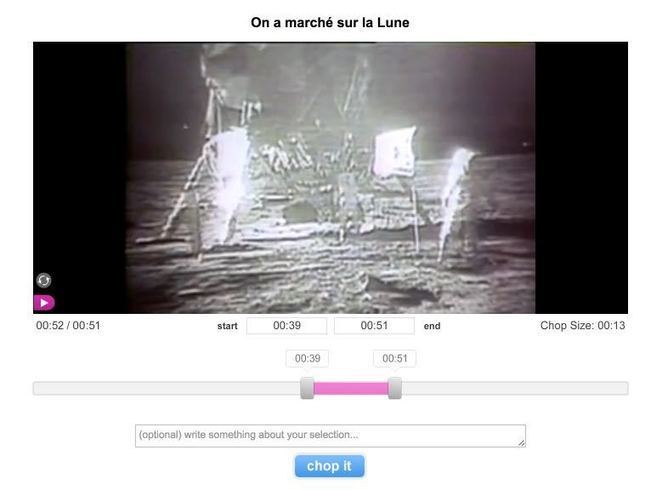Click the start time field showing 00:39

click(x=286, y=326)
